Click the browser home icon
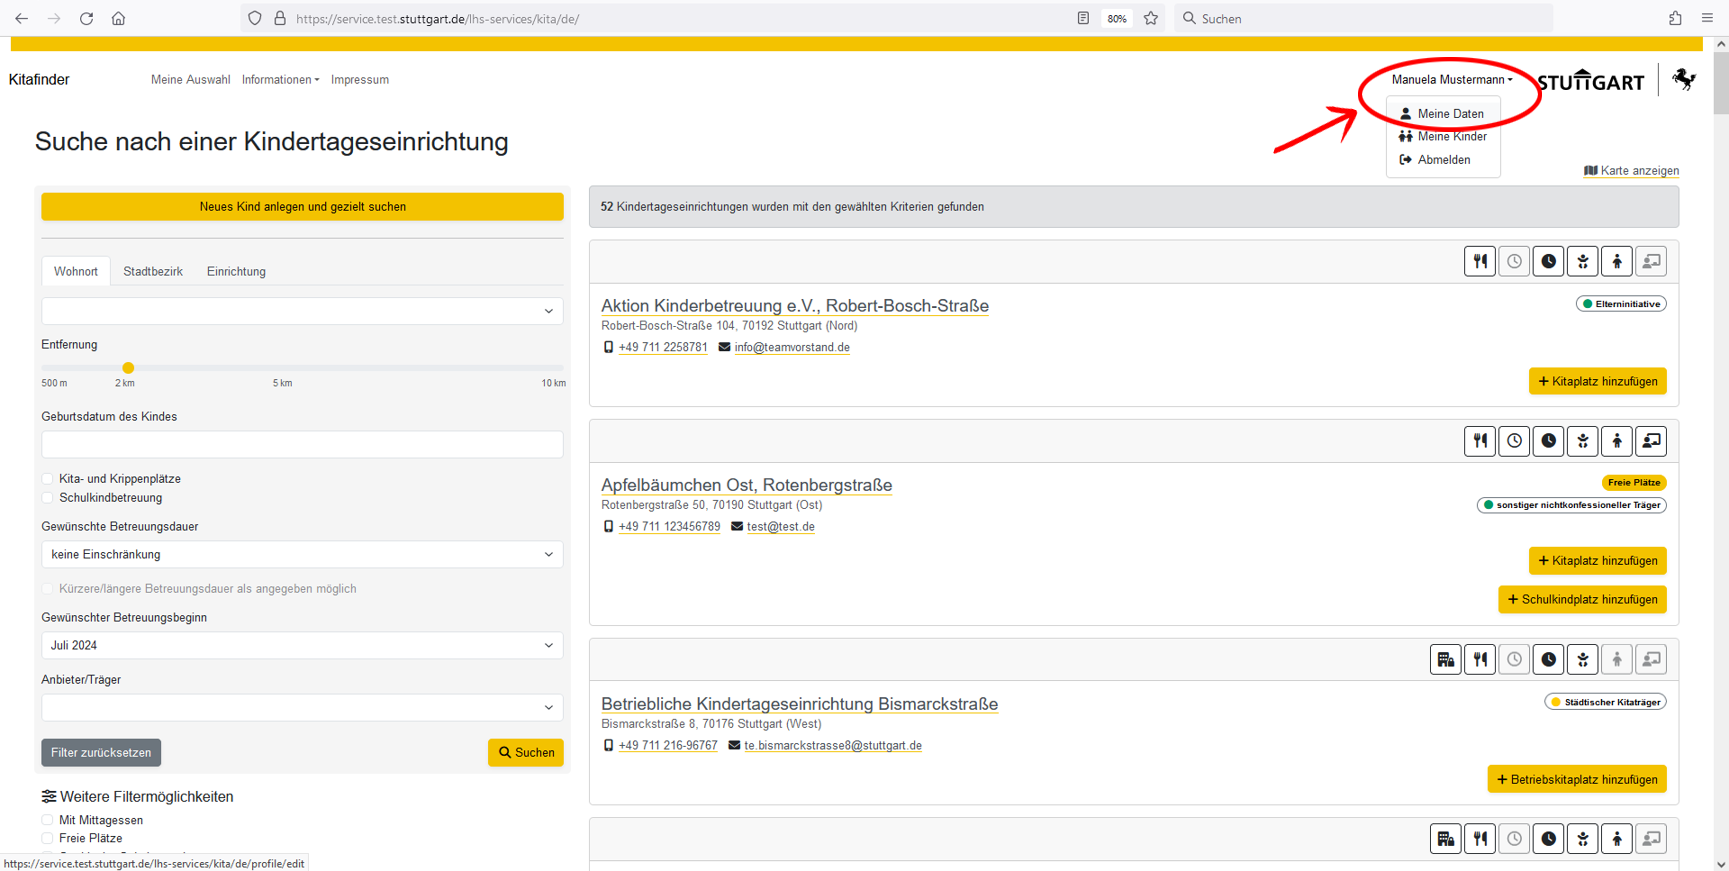Screen dimensions: 1729x871 (118, 18)
